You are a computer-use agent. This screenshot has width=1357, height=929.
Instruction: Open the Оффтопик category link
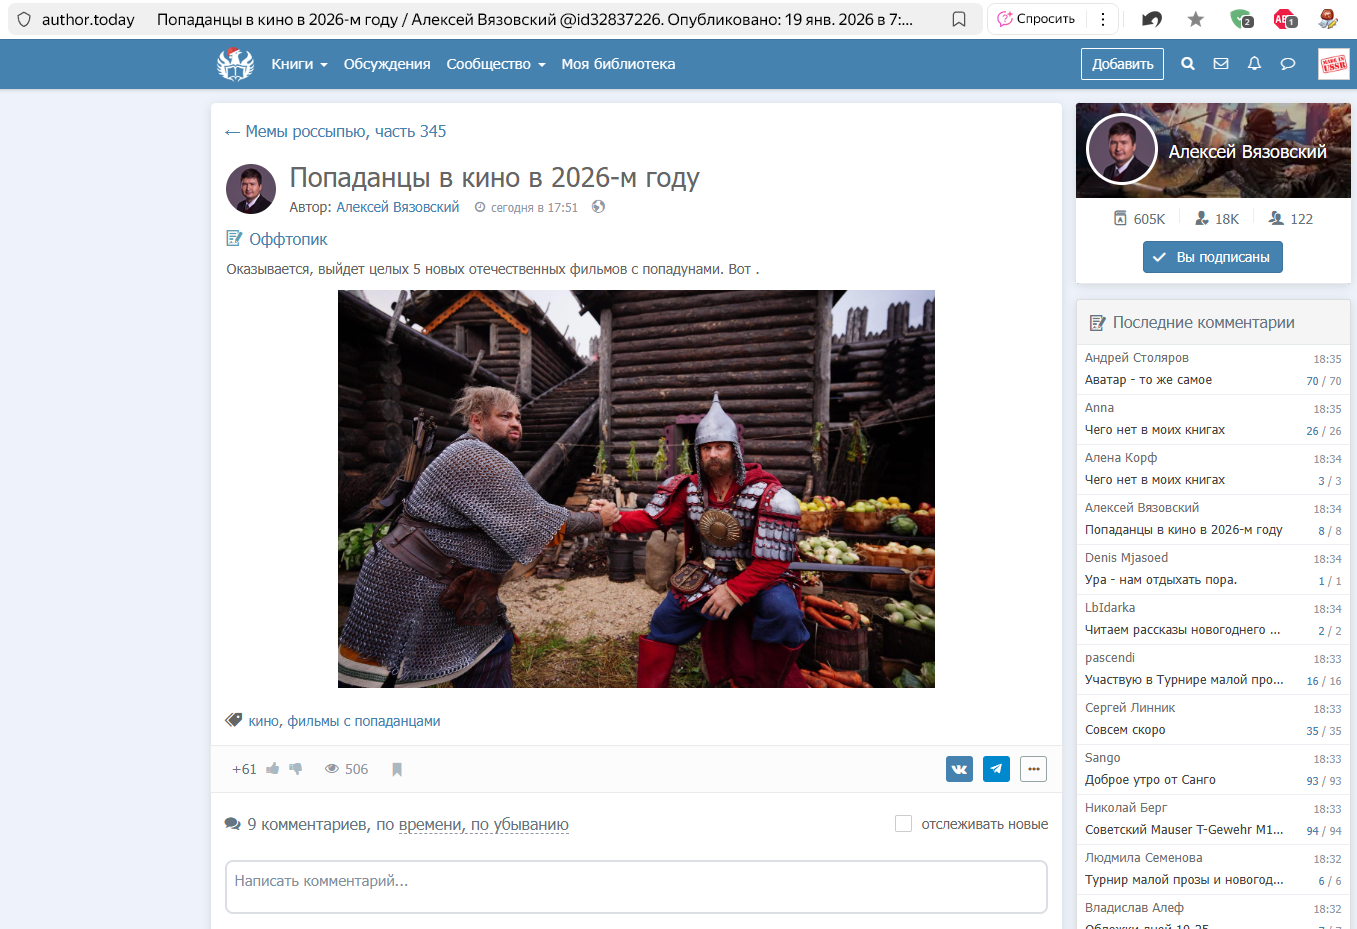click(x=288, y=239)
